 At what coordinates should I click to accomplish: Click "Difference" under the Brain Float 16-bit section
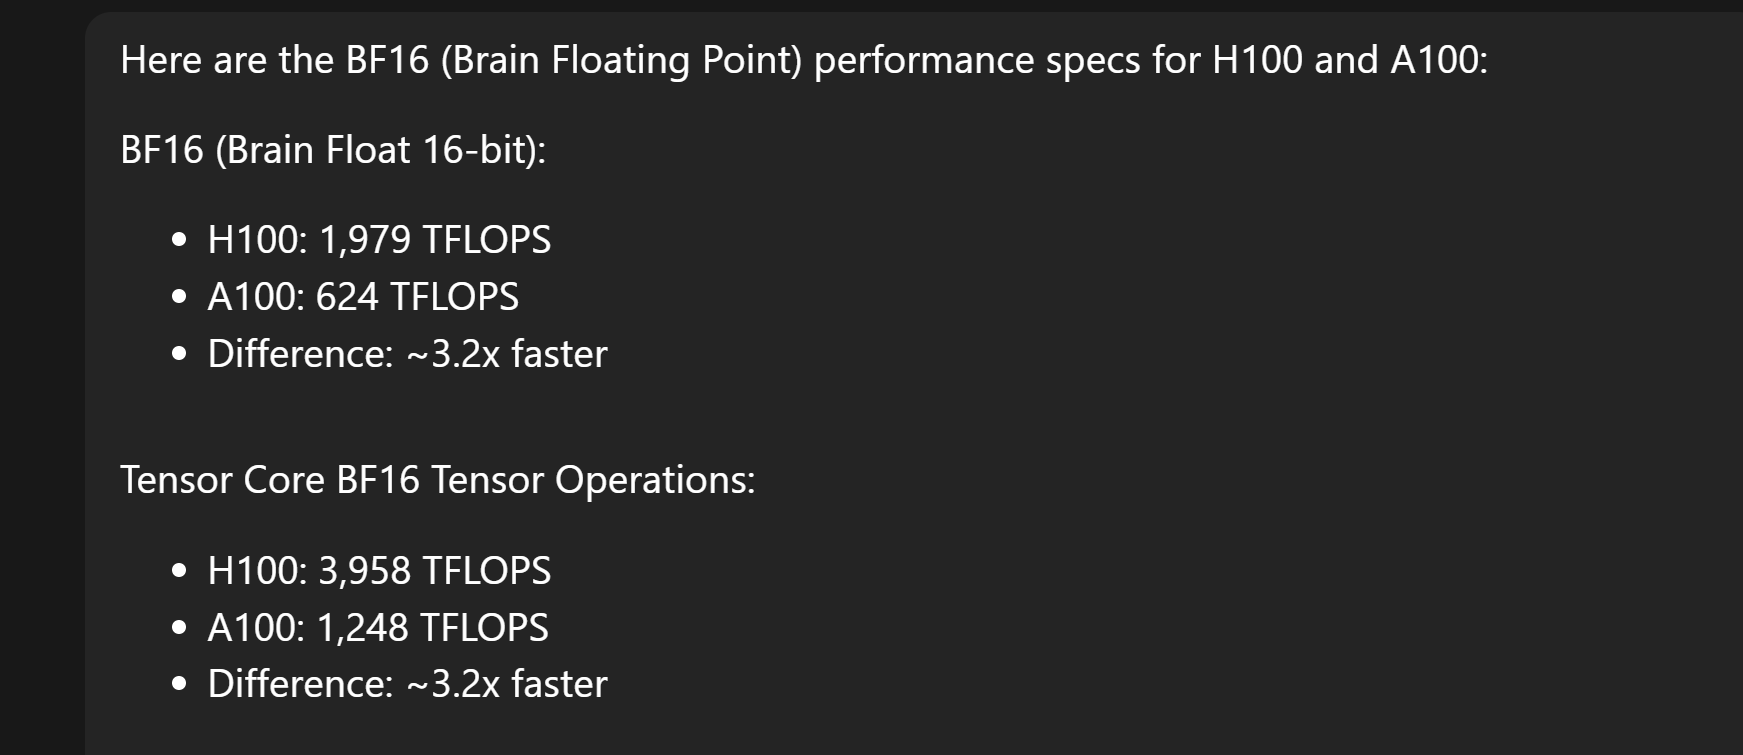(x=299, y=355)
